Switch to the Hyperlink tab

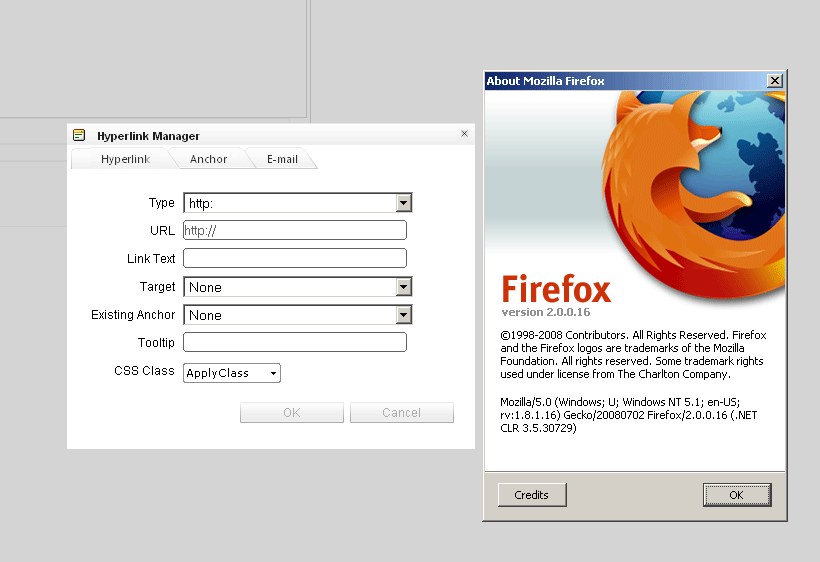point(125,159)
